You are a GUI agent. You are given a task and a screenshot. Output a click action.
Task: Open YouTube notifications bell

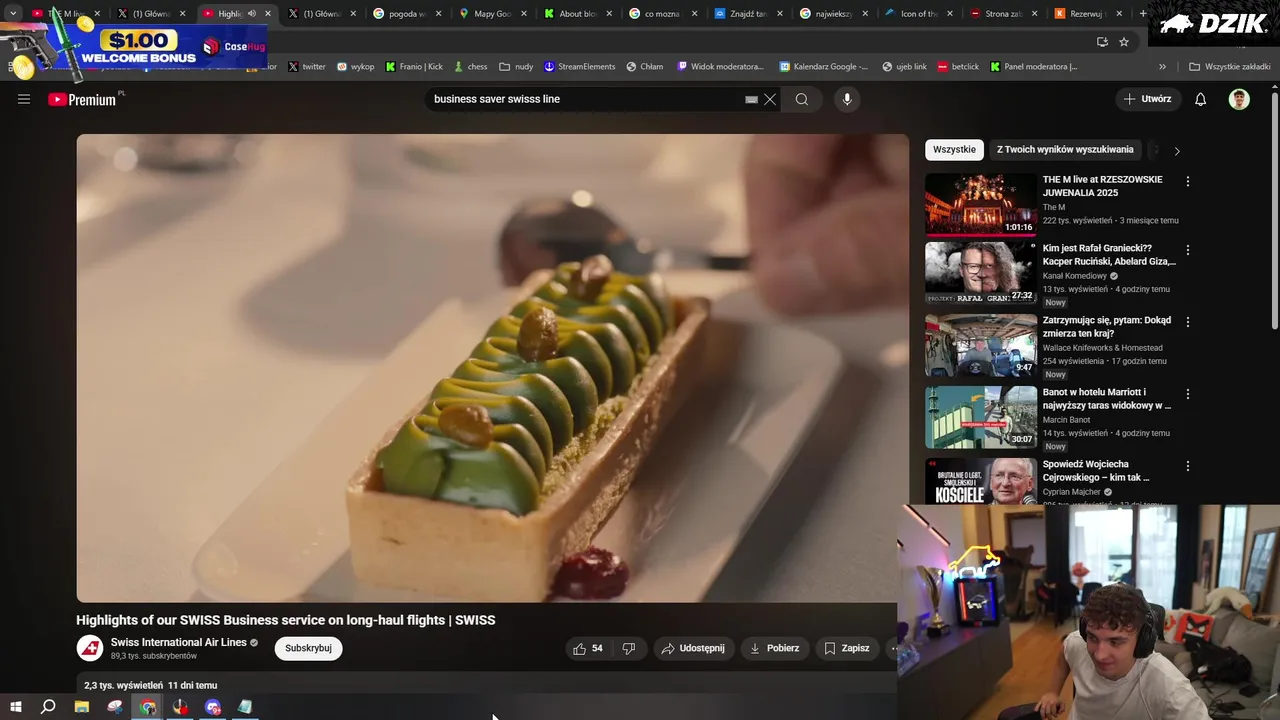click(1201, 99)
